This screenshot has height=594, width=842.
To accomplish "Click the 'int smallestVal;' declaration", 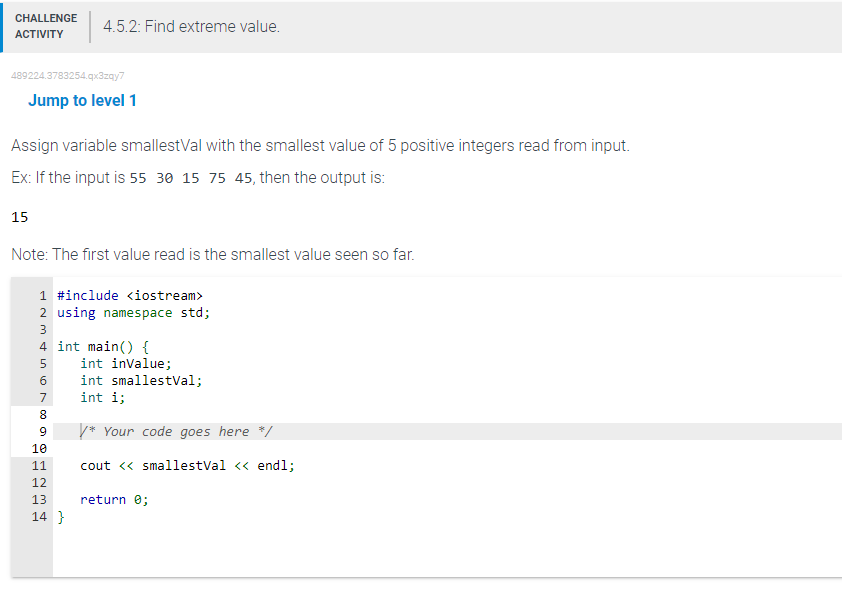I will click(x=141, y=381).
